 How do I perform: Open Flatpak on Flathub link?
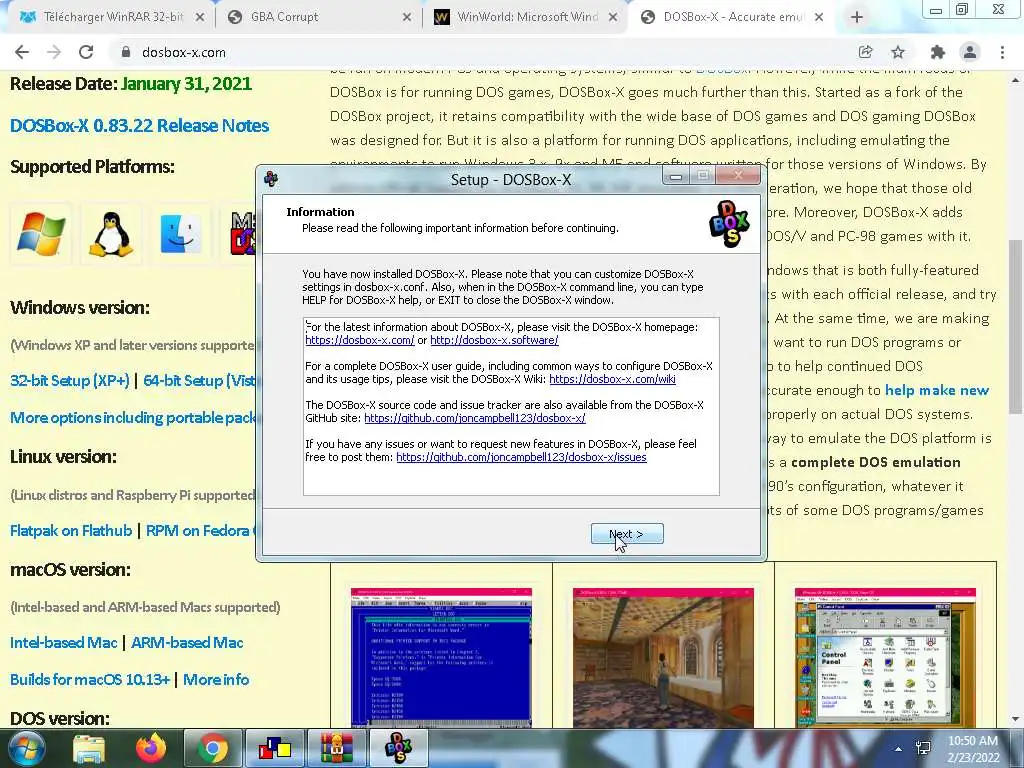[71, 530]
